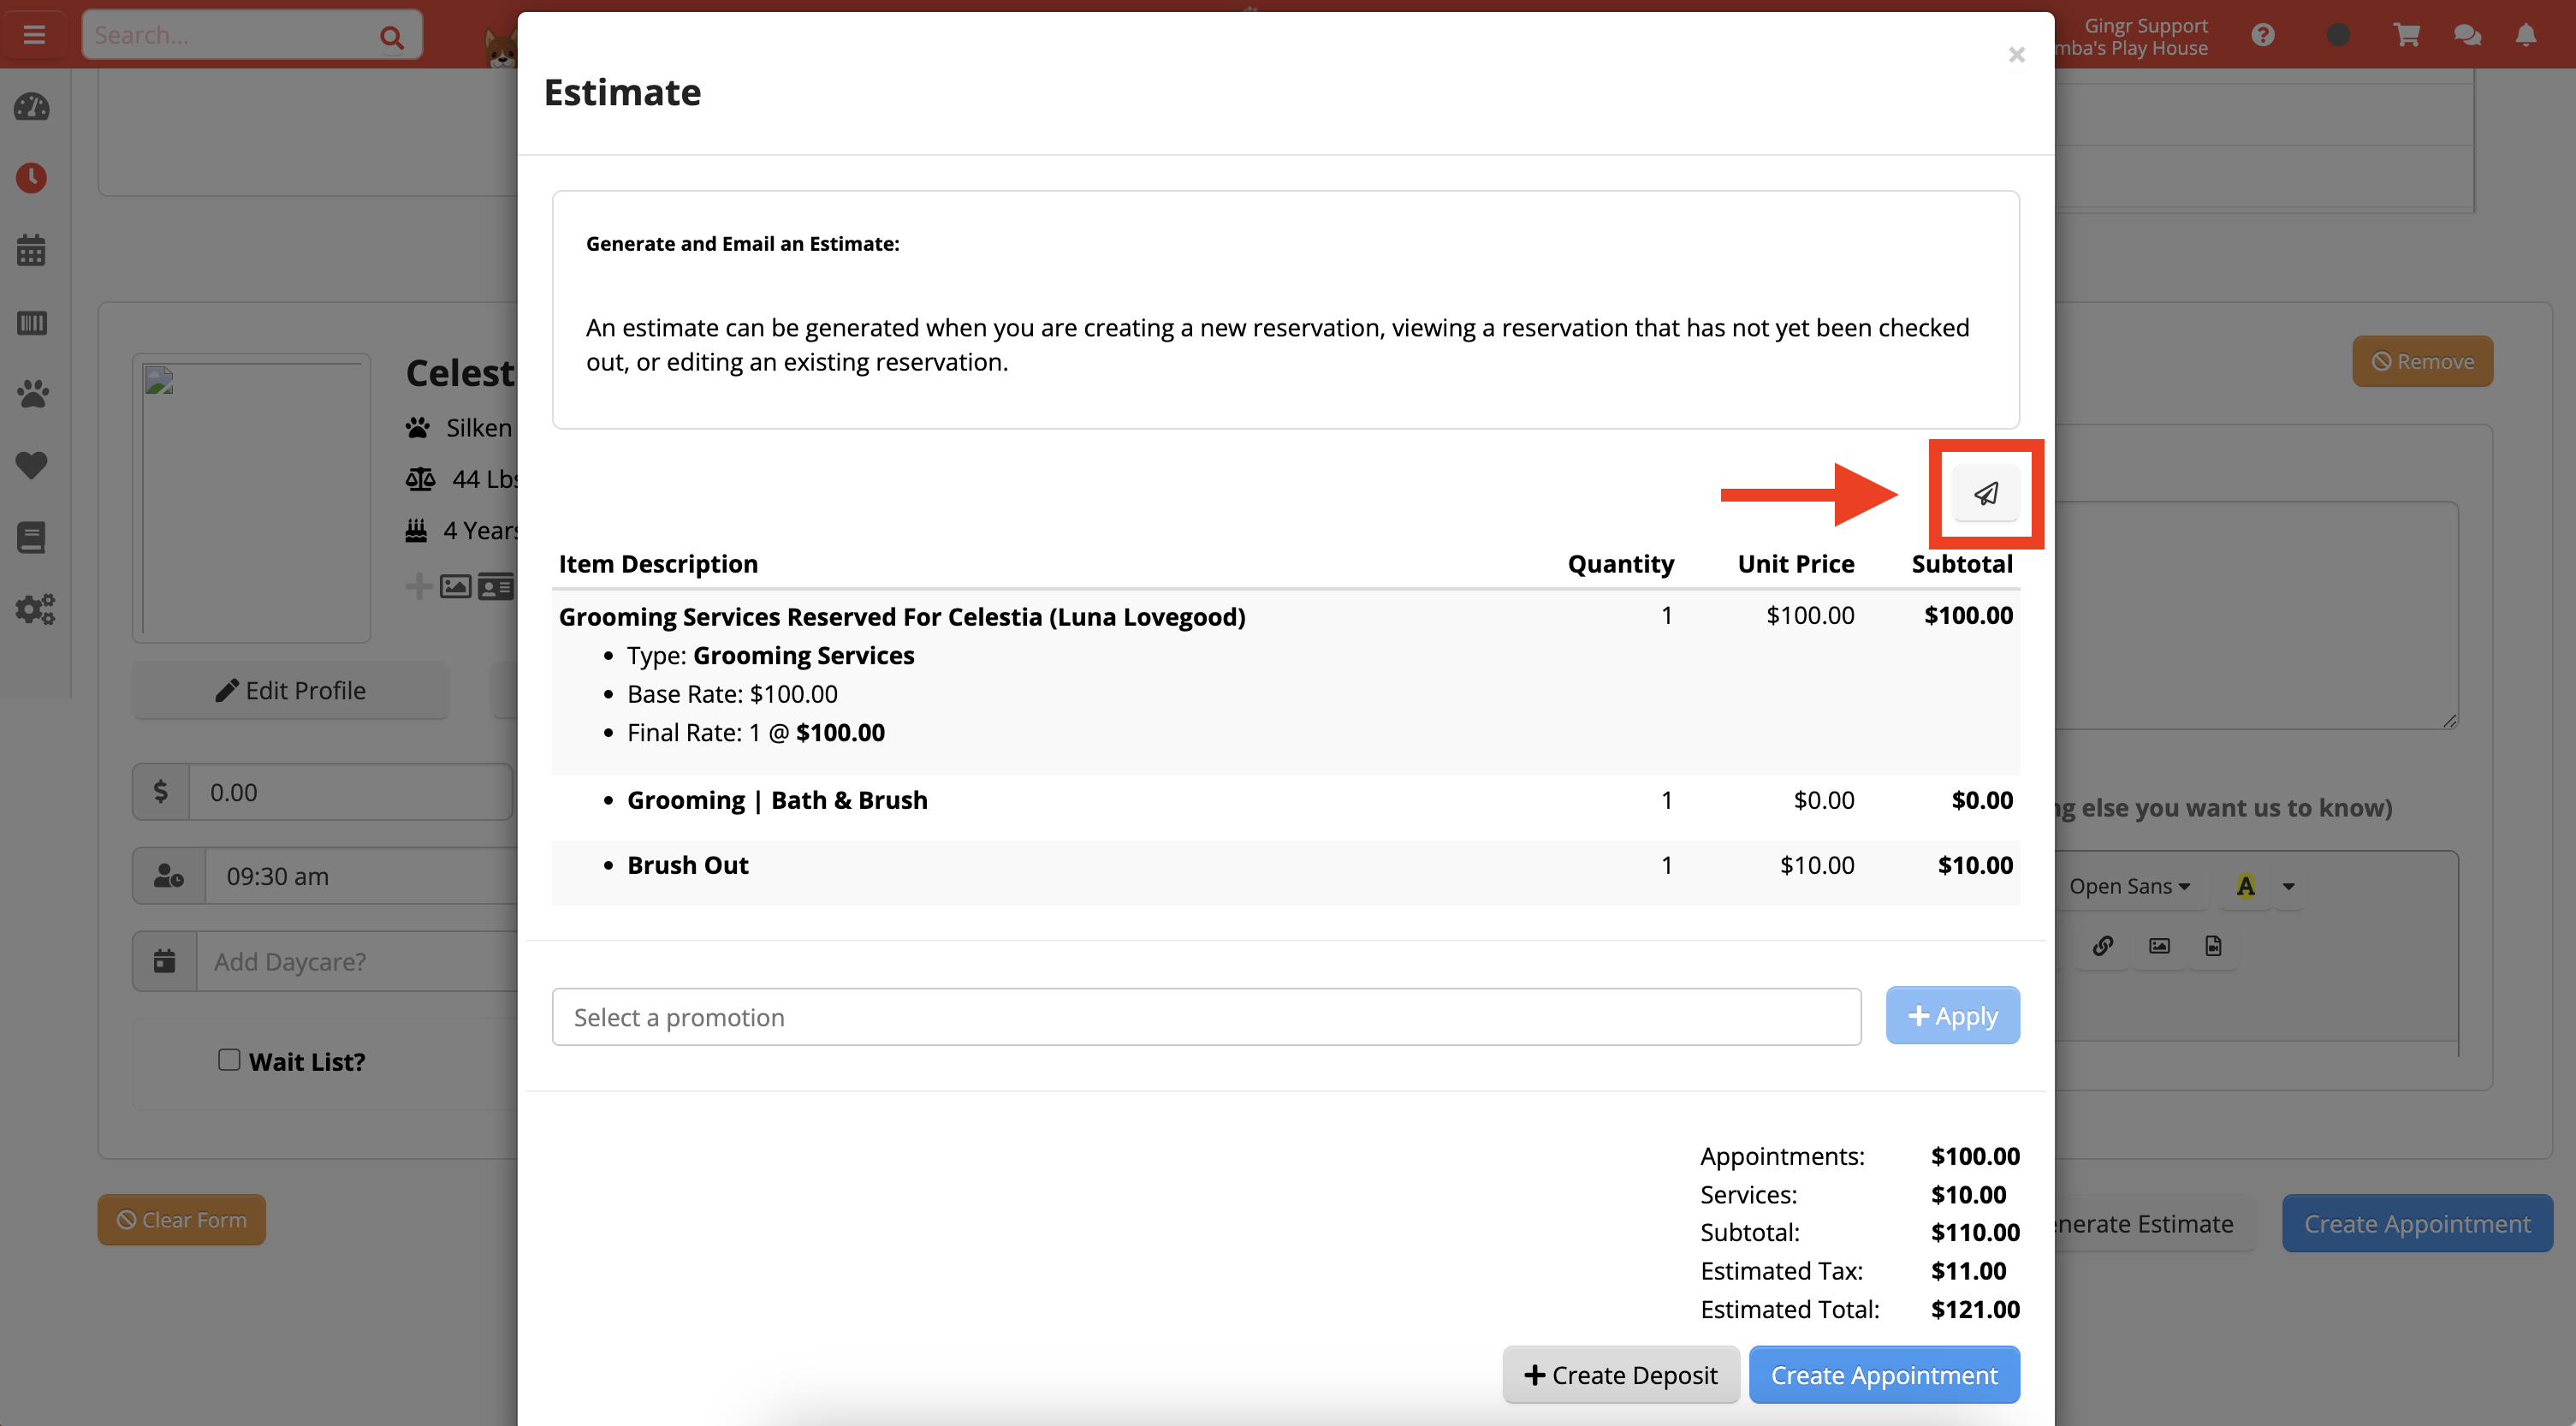The image size is (2576, 1426).
Task: Open the settings gears icon in sidebar
Action: (x=35, y=609)
